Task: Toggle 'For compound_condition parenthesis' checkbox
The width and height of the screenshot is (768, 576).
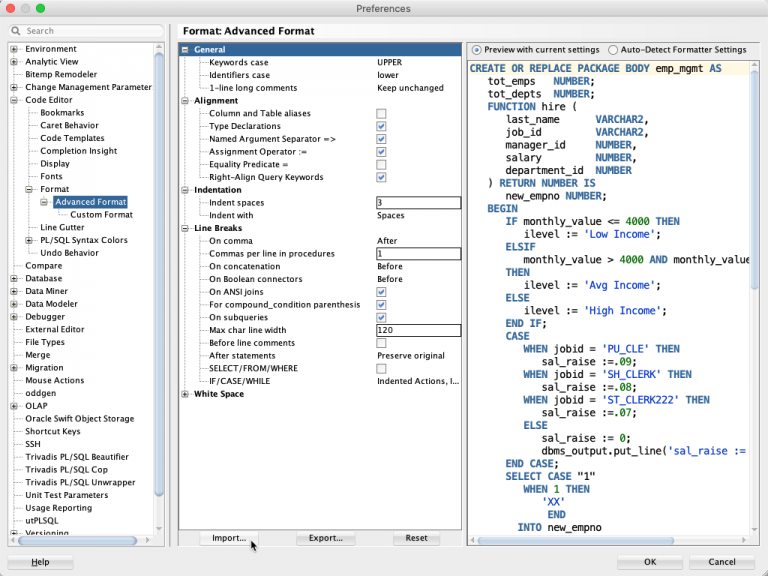Action: coord(381,305)
